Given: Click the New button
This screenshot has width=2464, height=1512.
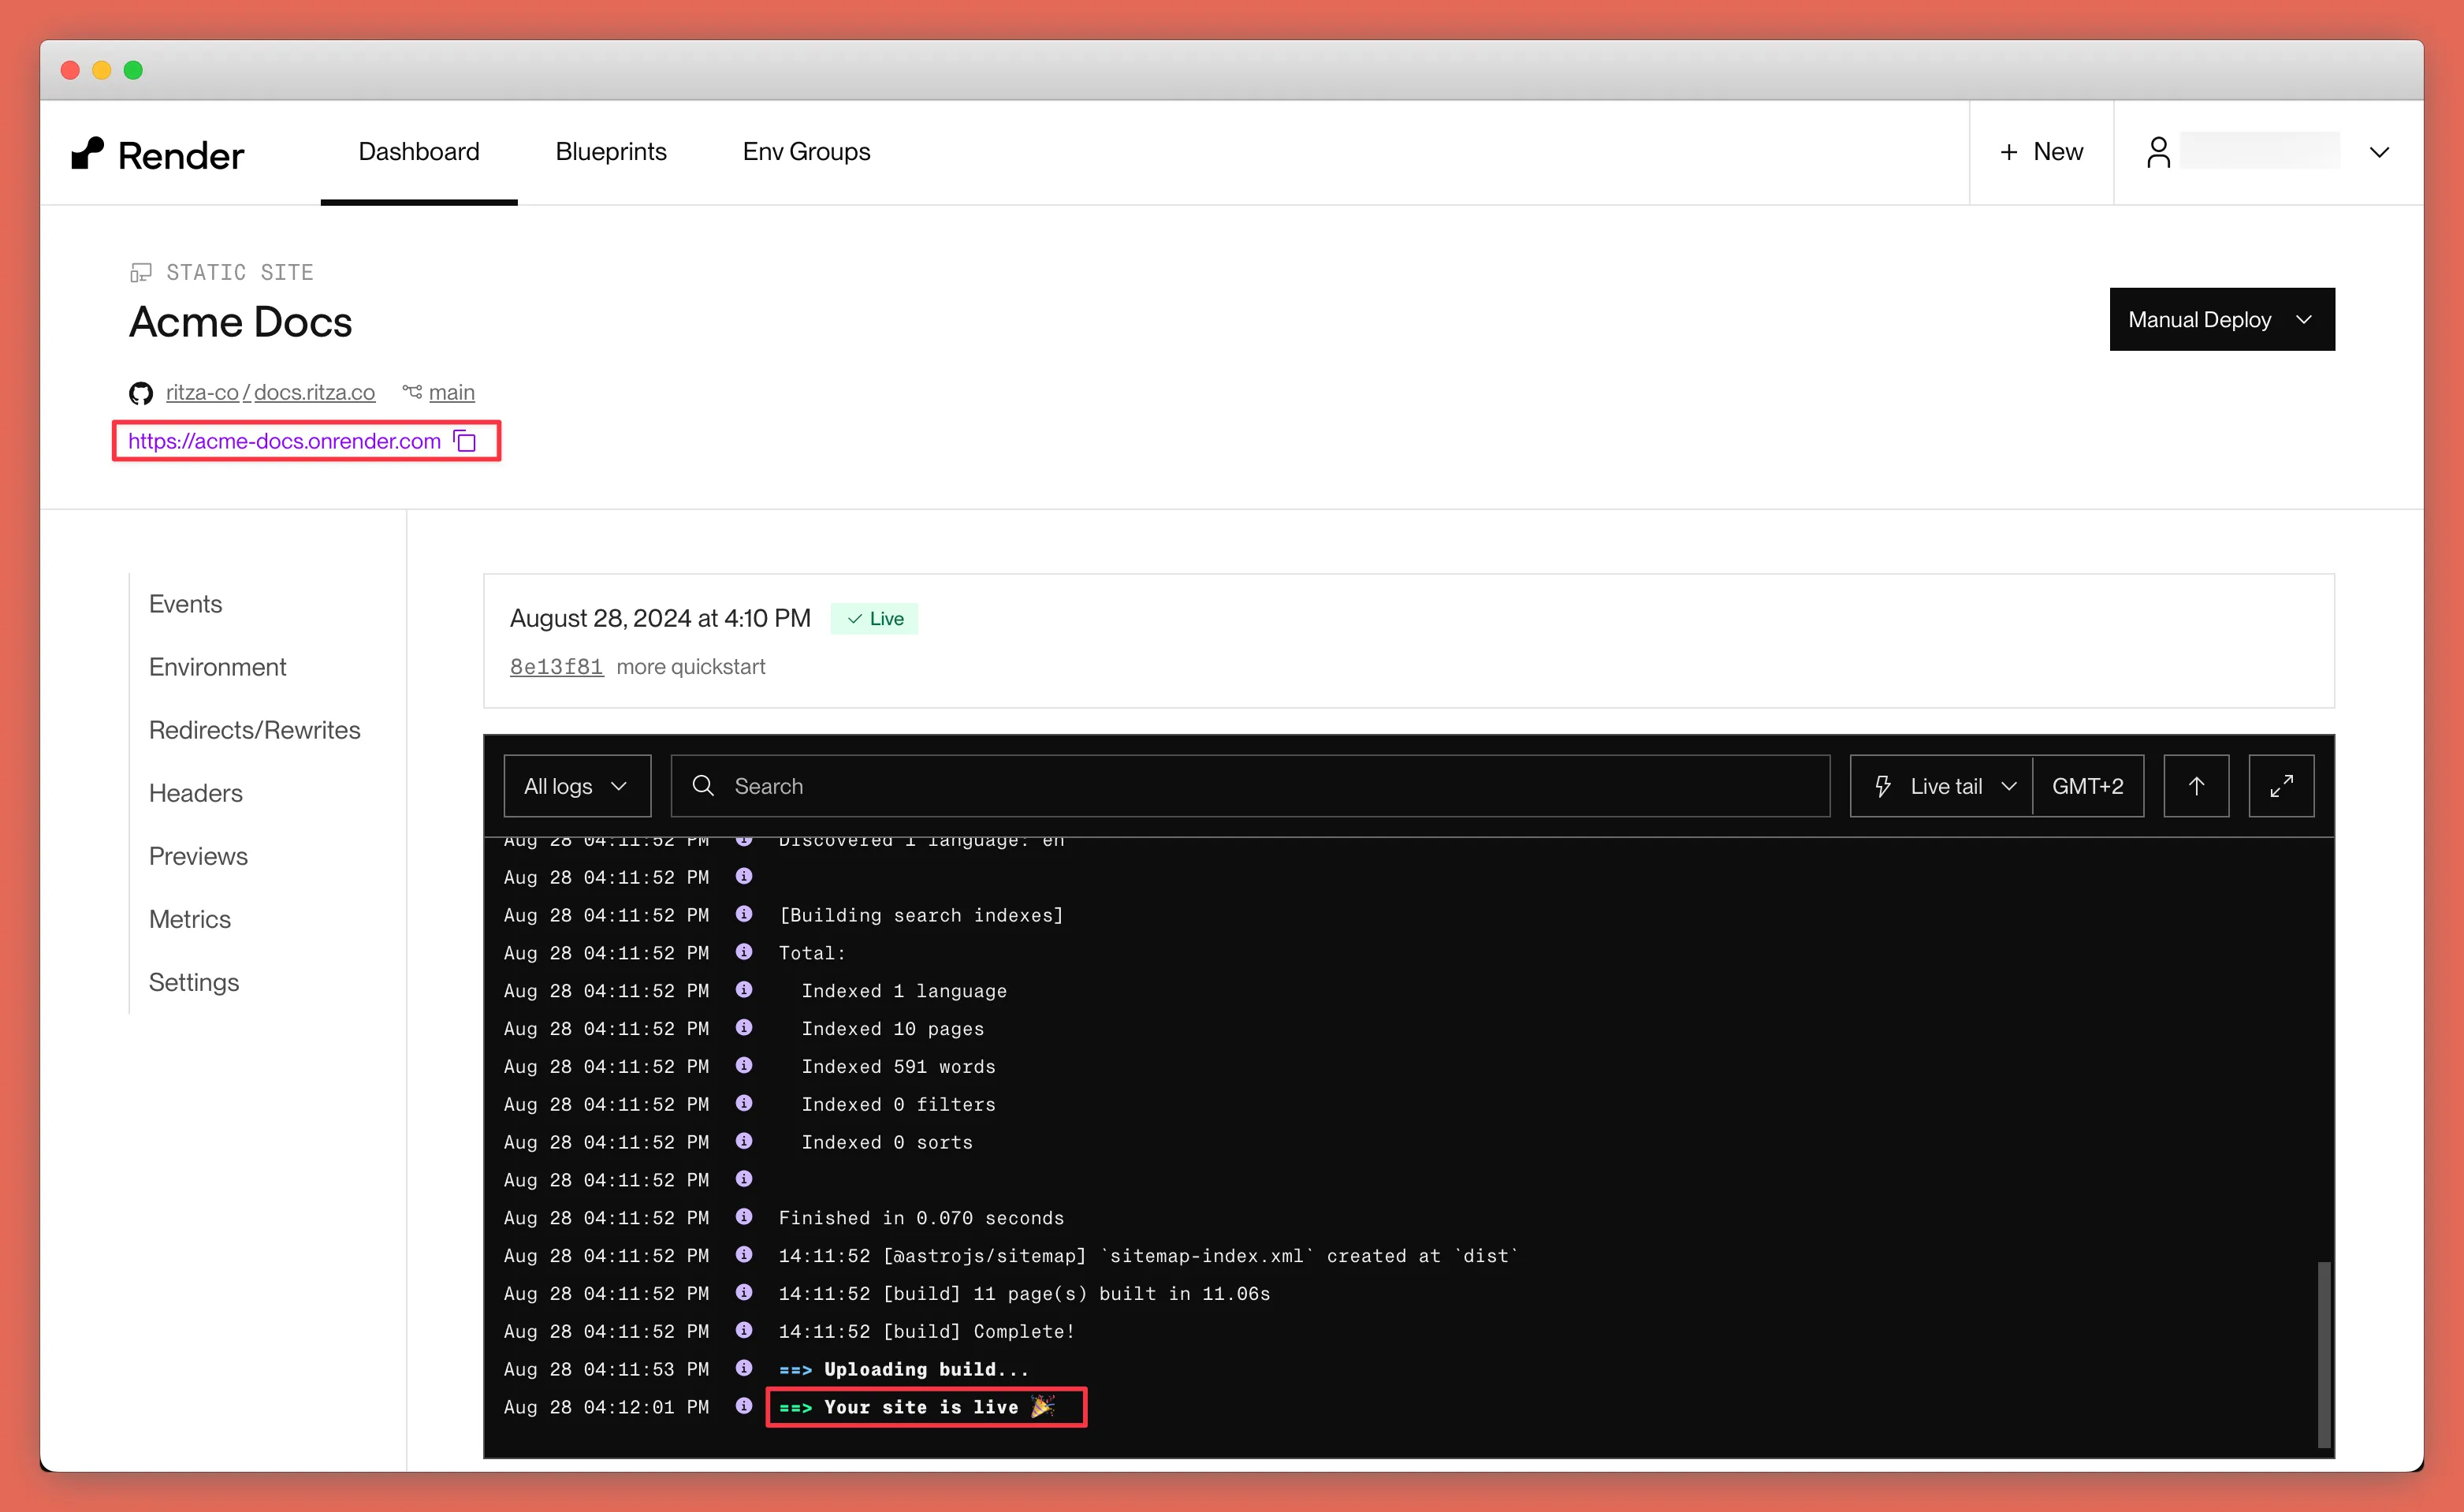Looking at the screenshot, I should 2041,152.
